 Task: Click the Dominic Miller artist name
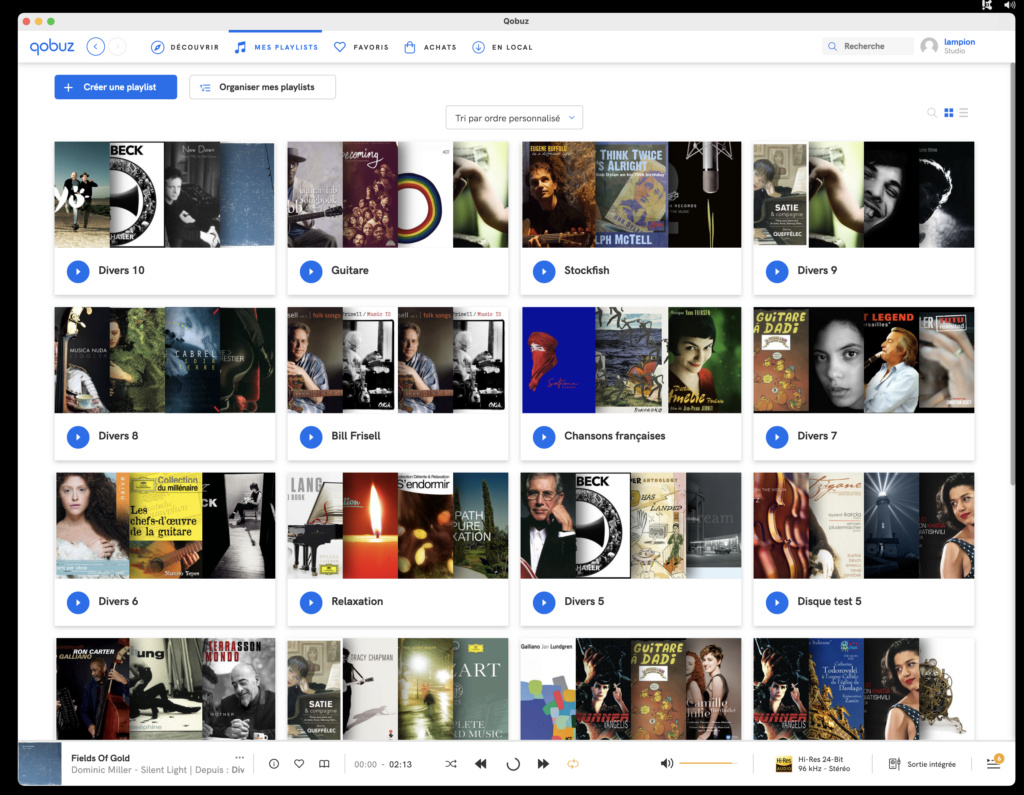[101, 770]
